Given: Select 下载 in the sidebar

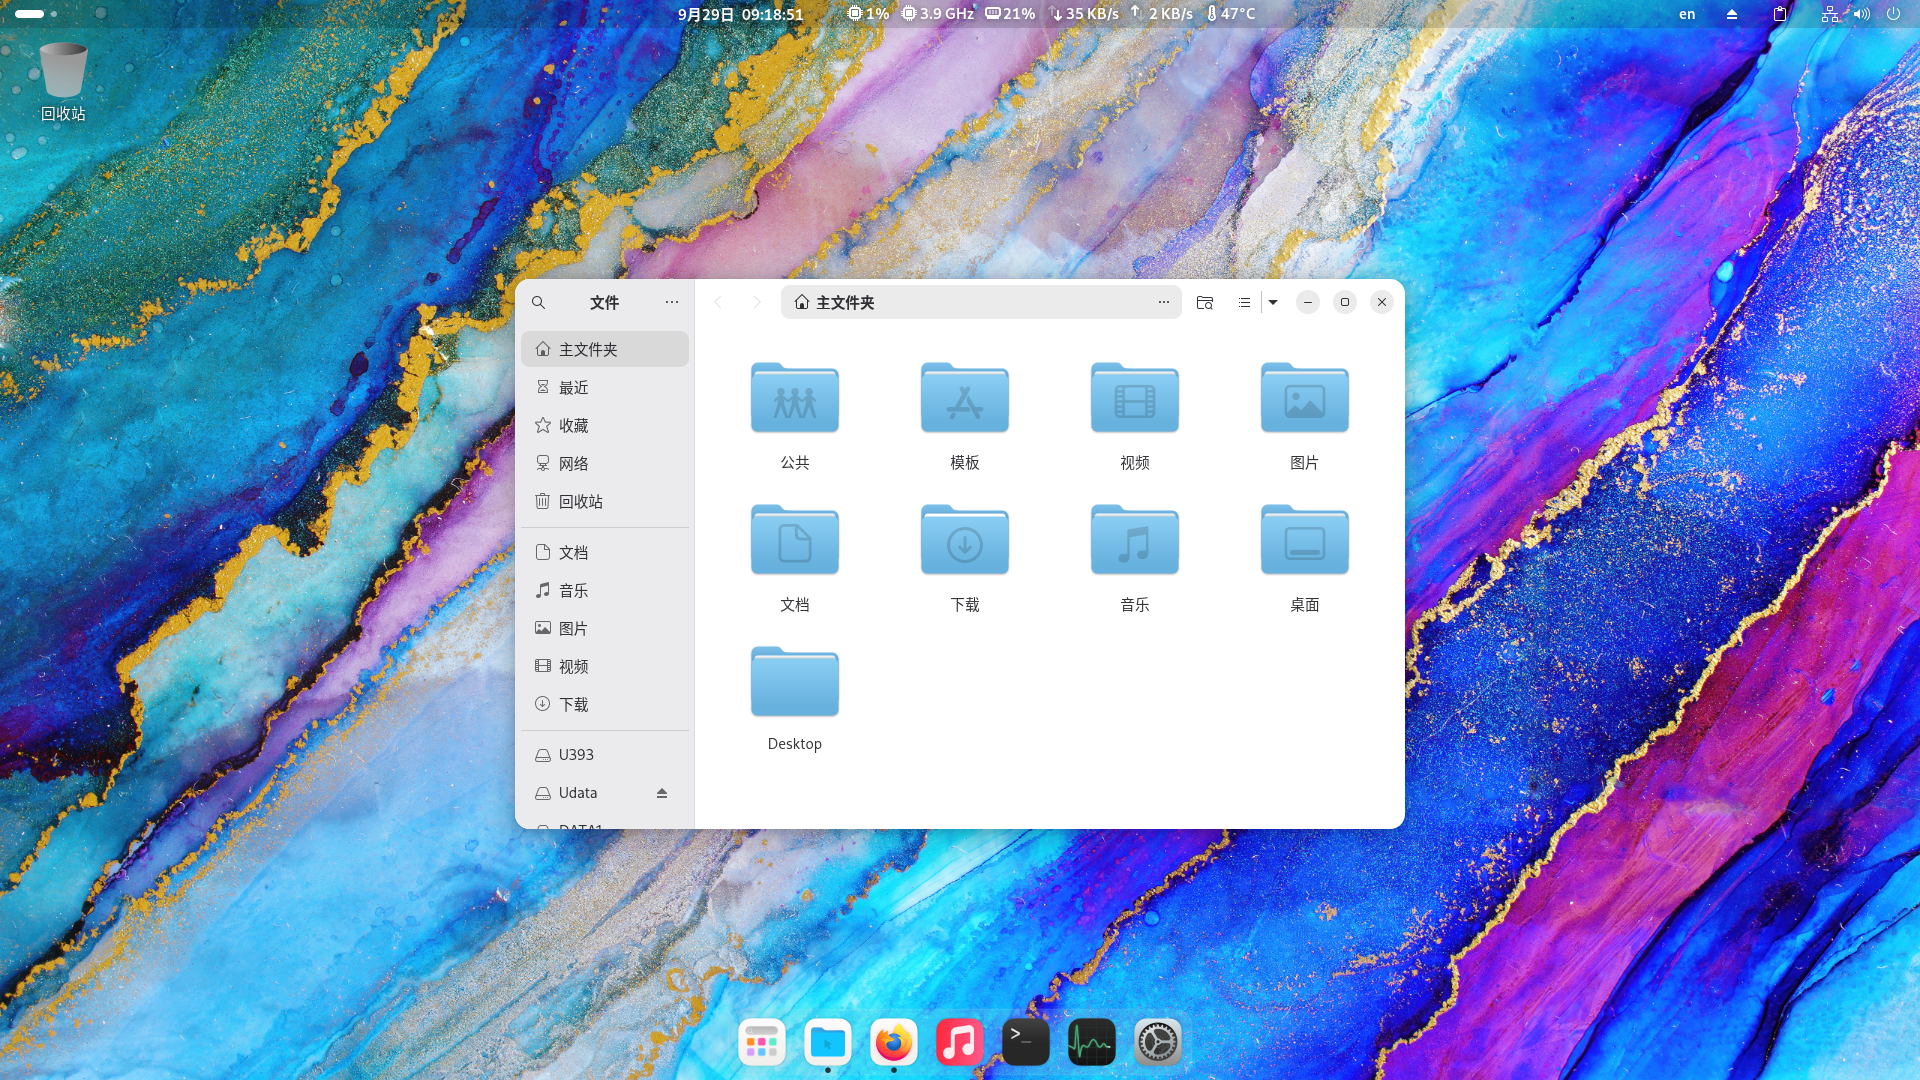Looking at the screenshot, I should pyautogui.click(x=605, y=704).
